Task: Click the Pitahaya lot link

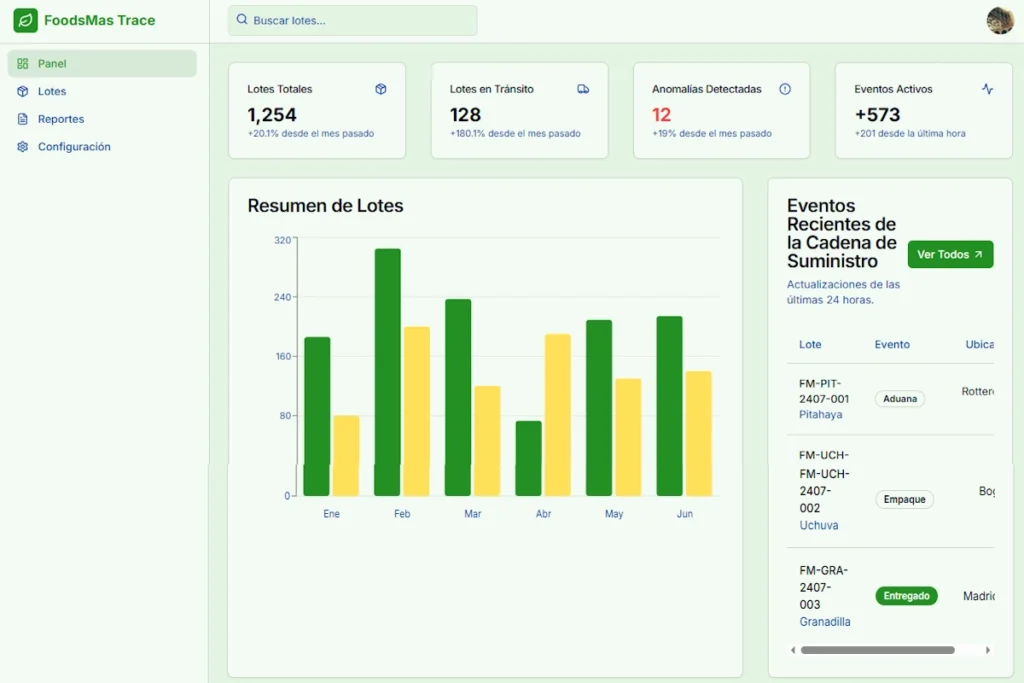Action: click(x=820, y=414)
